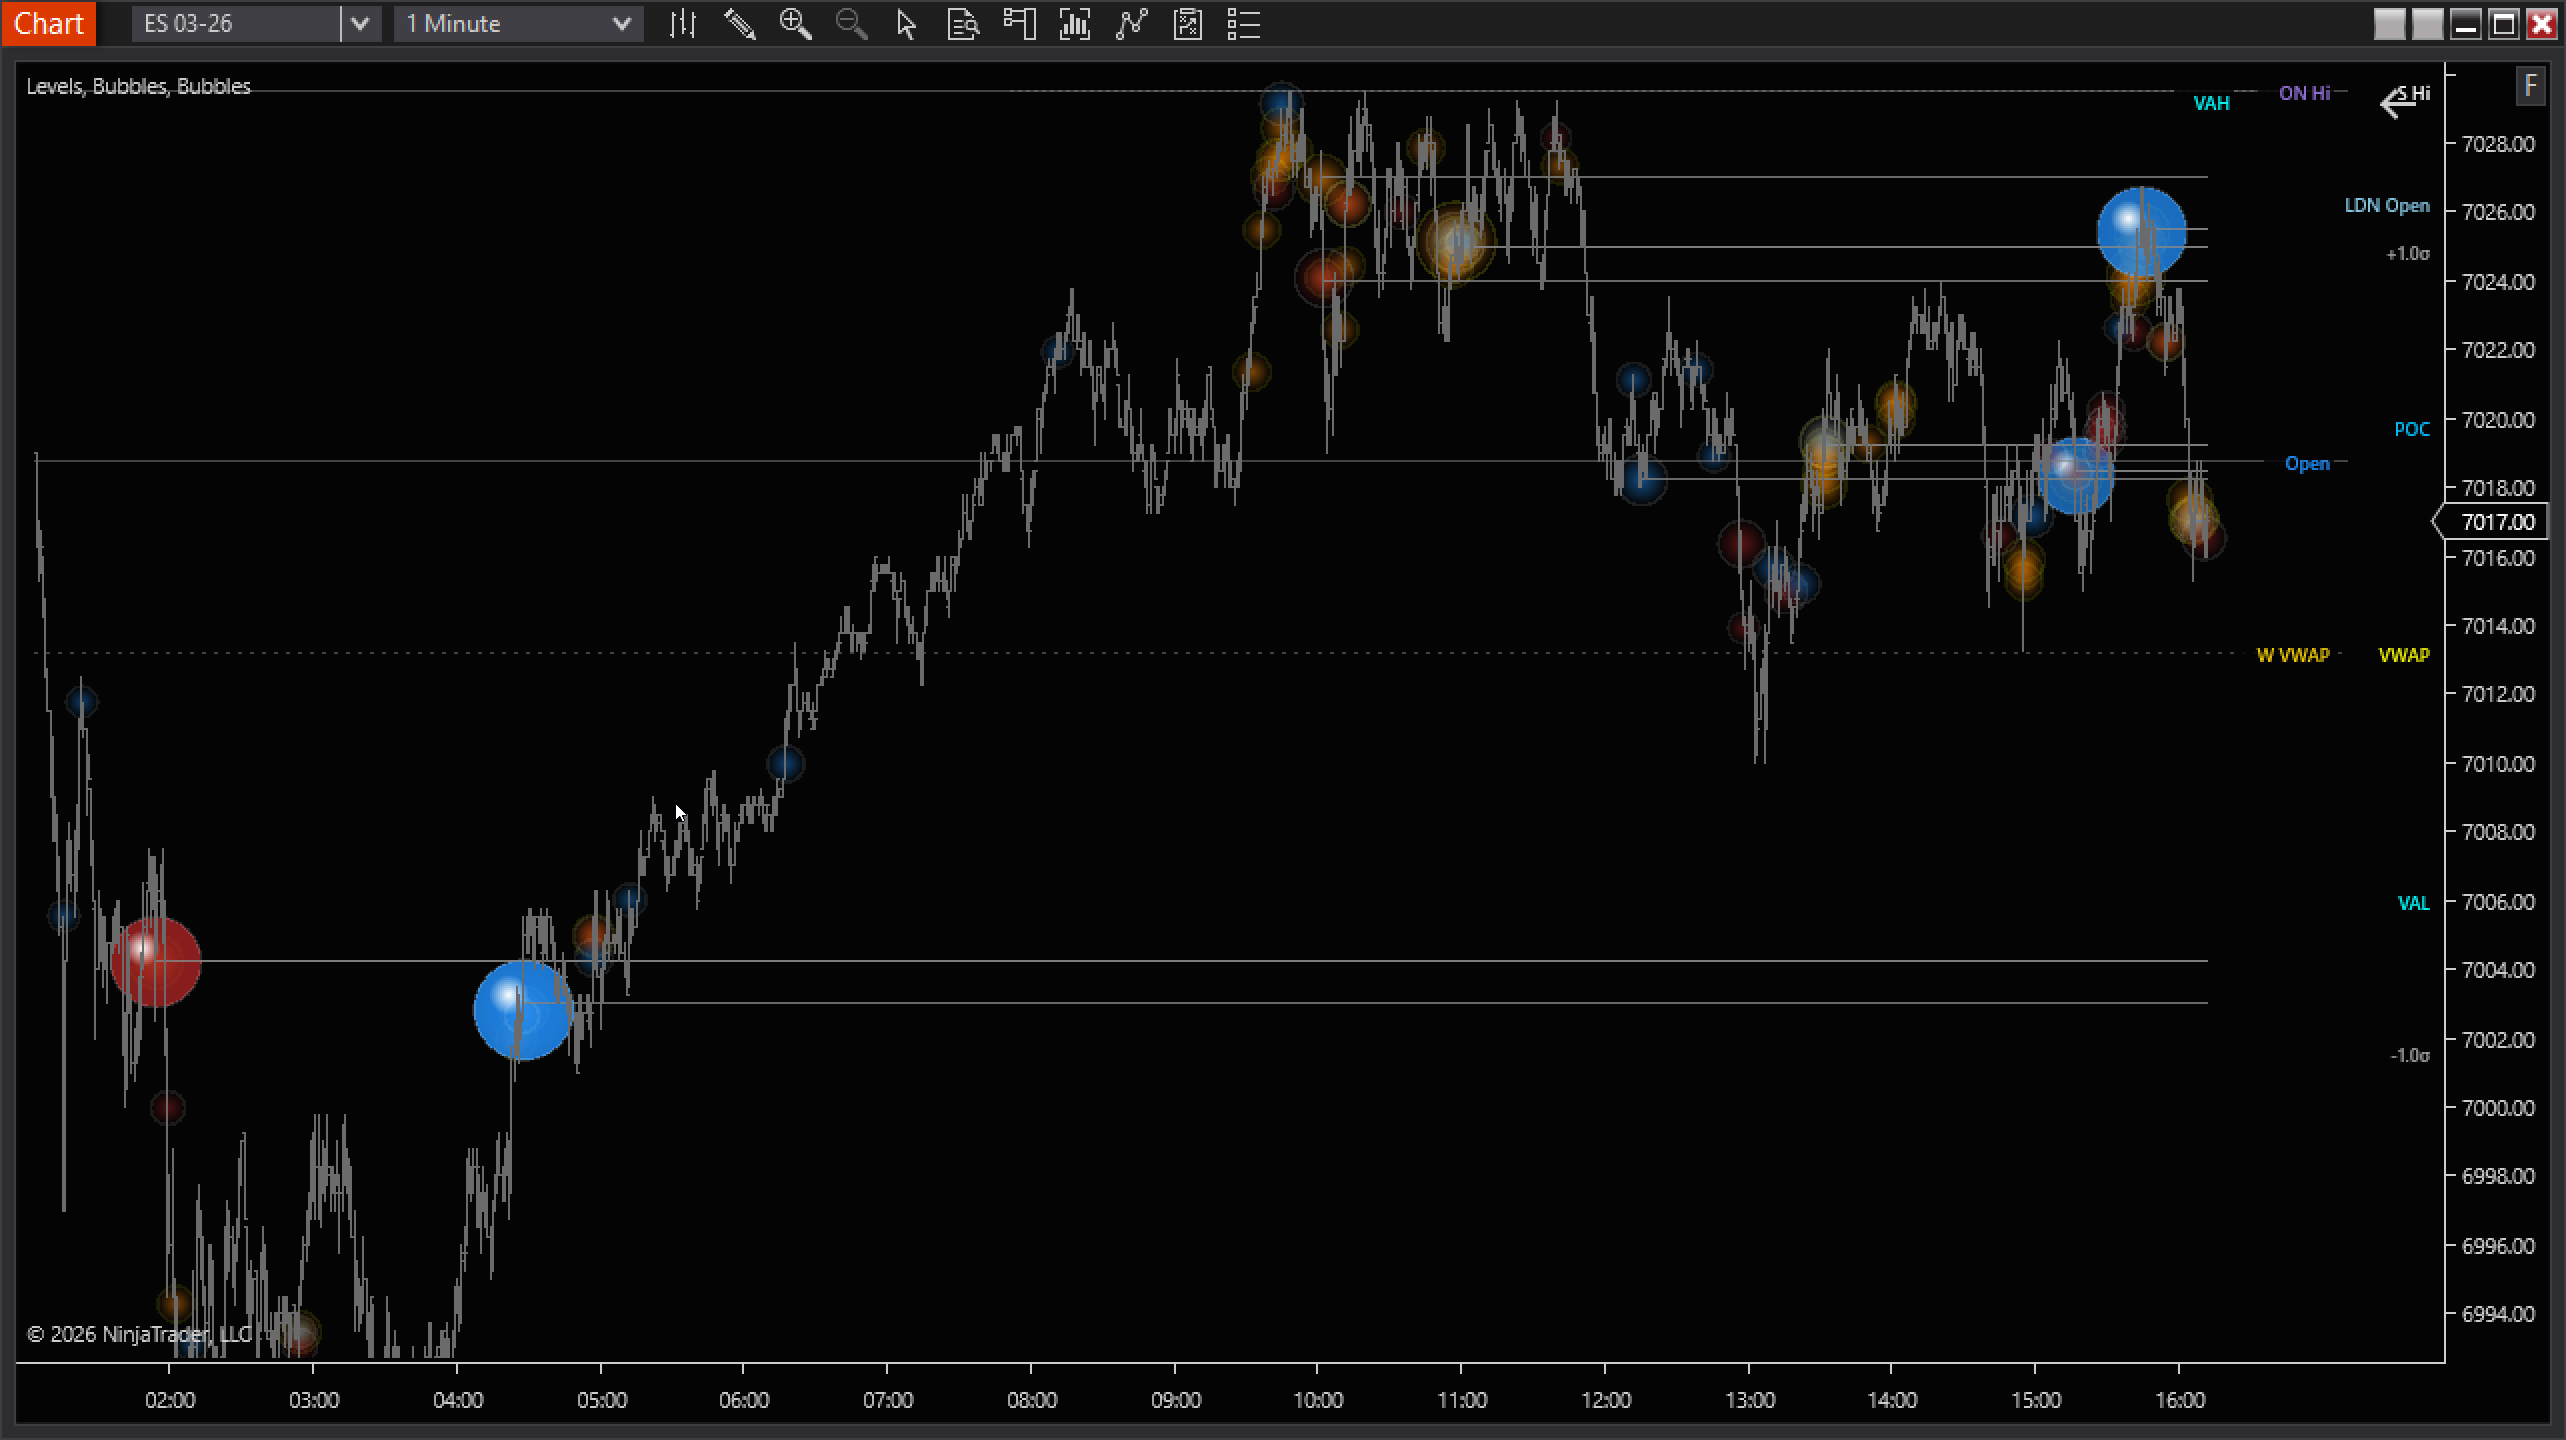Viewport: 2566px width, 1440px height.
Task: Expand the 1 Minute interval dropdown
Action: point(621,24)
